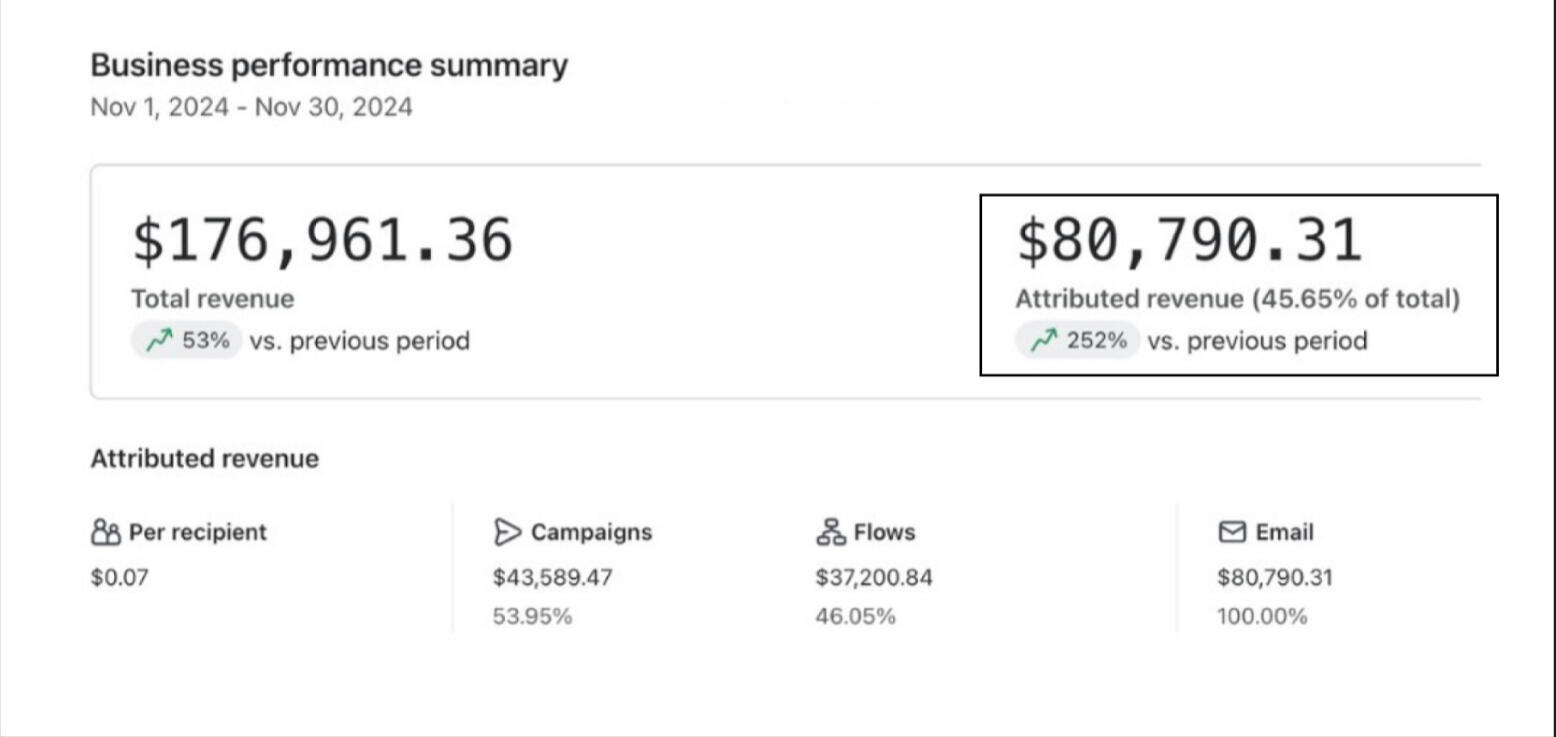Click the Flows hierarchy icon
Viewport: 1556px width, 737px height.
tap(831, 532)
